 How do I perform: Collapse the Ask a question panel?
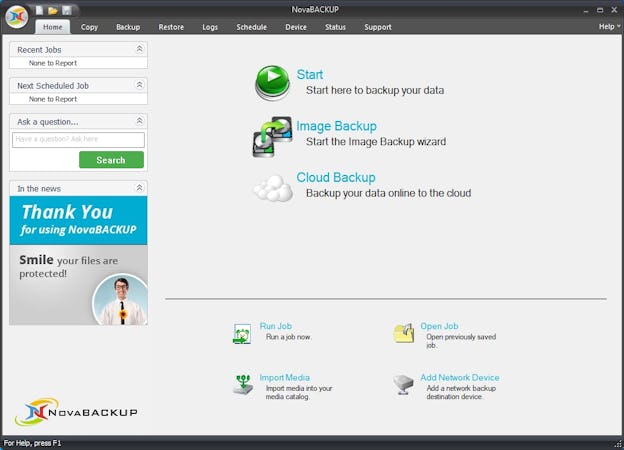tap(139, 121)
